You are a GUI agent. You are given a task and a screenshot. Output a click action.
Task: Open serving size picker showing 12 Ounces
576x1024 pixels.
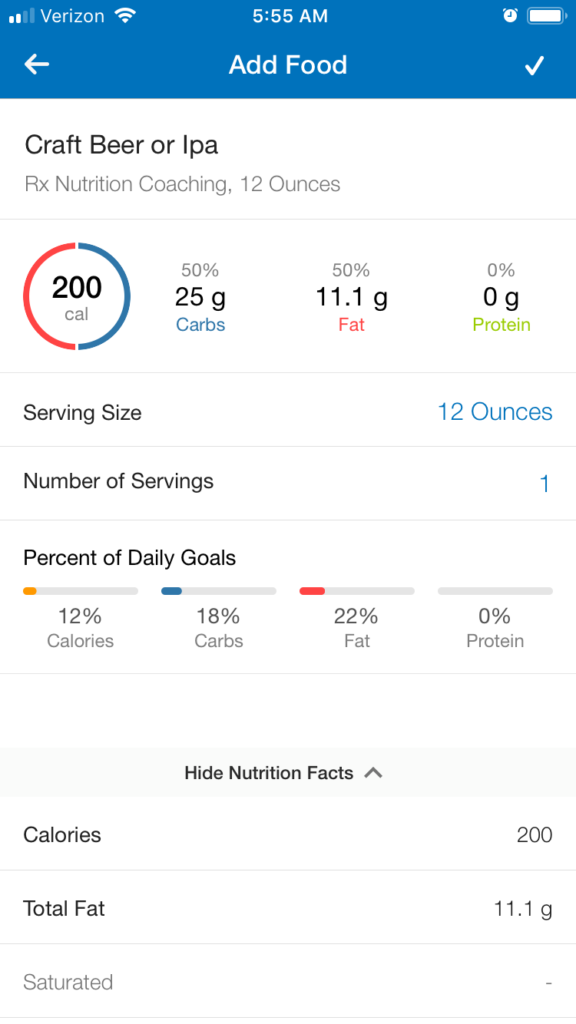pyautogui.click(x=494, y=411)
